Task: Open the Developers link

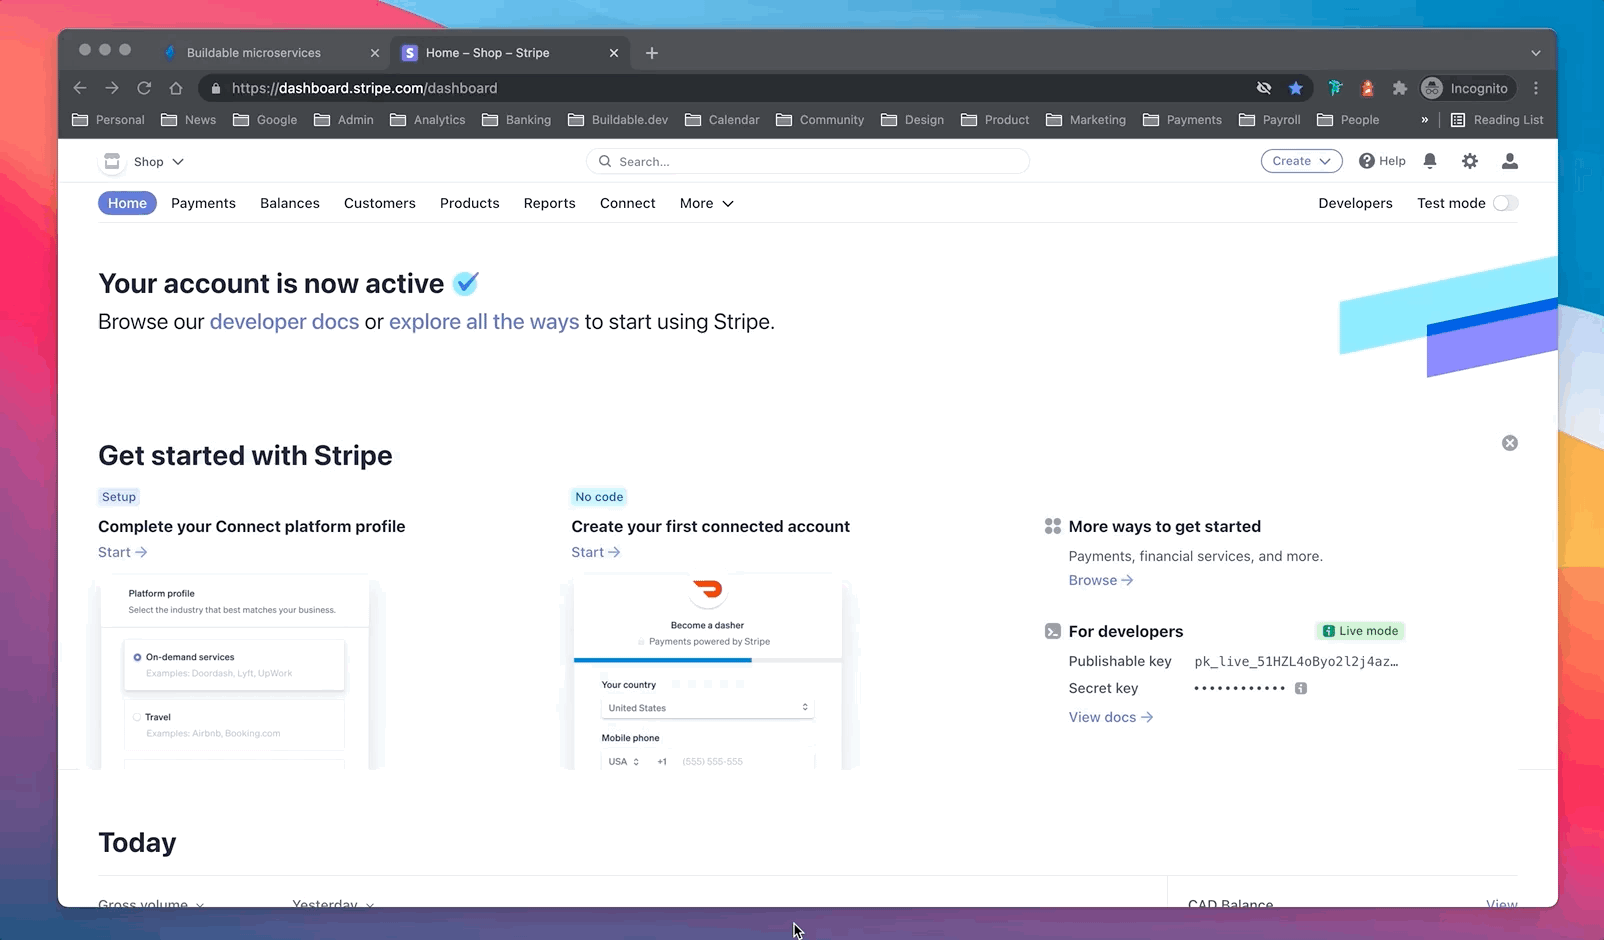Action: tap(1355, 203)
